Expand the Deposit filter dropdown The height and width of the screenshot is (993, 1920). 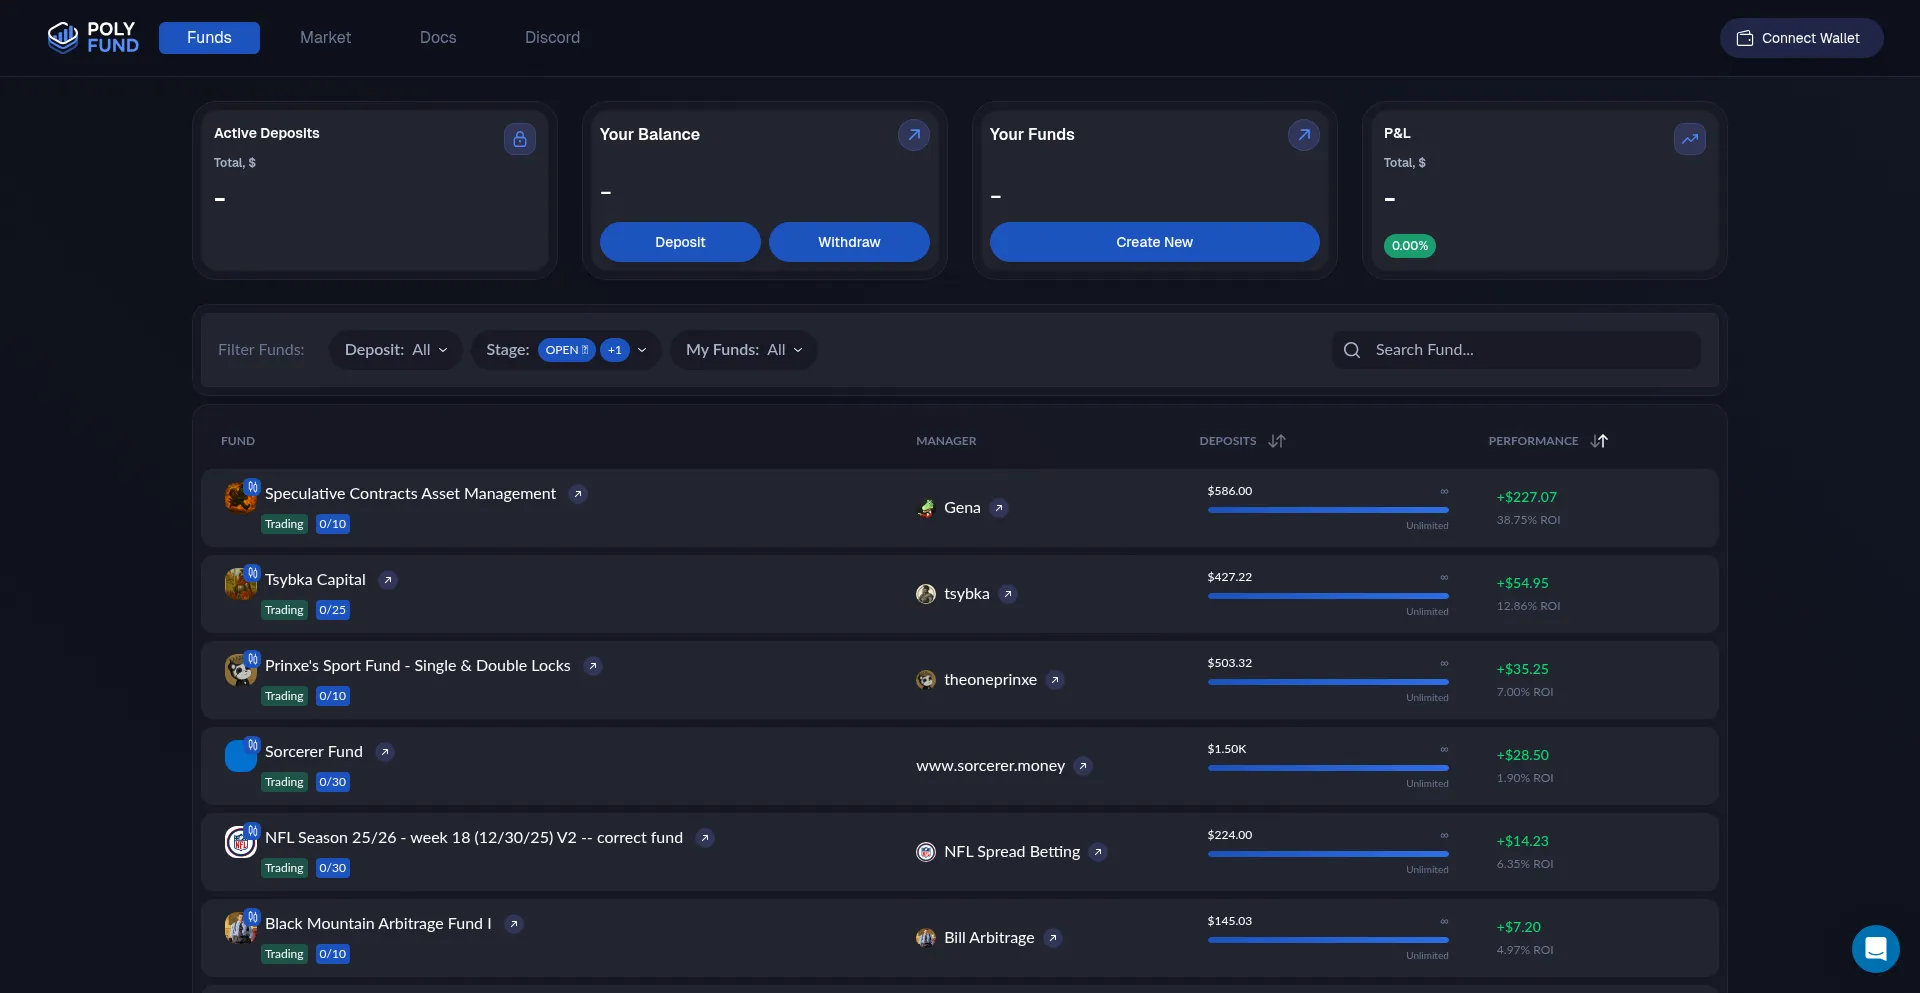(x=396, y=350)
